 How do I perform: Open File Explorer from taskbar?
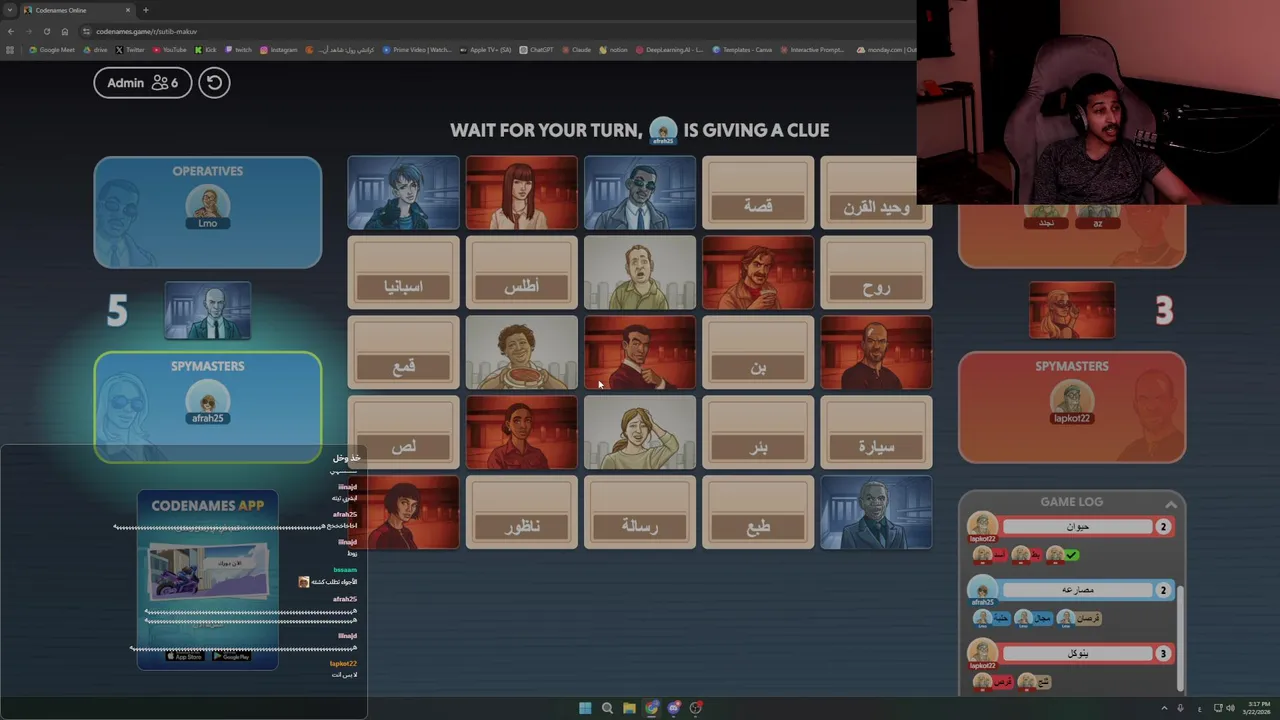(x=629, y=708)
